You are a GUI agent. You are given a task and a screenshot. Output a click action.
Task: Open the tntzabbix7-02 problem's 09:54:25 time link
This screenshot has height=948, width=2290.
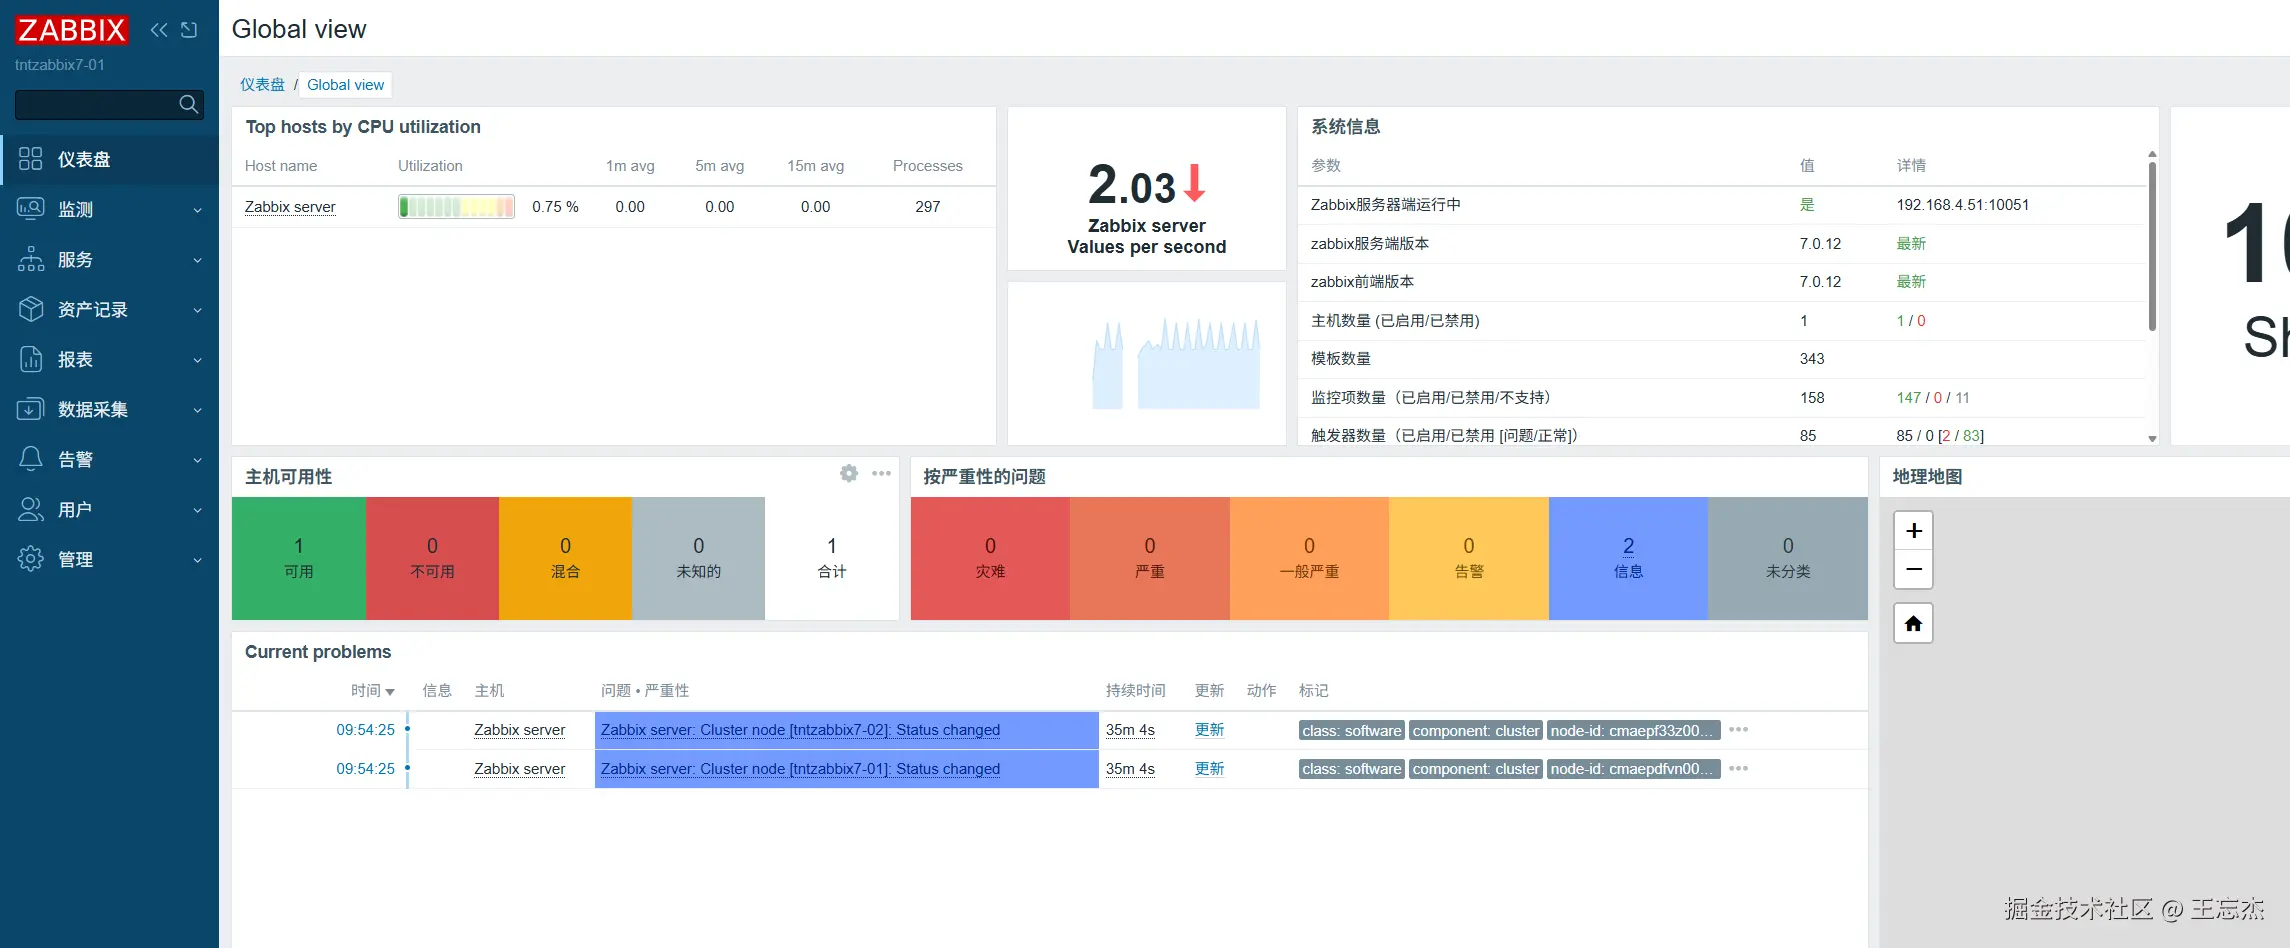click(x=365, y=730)
